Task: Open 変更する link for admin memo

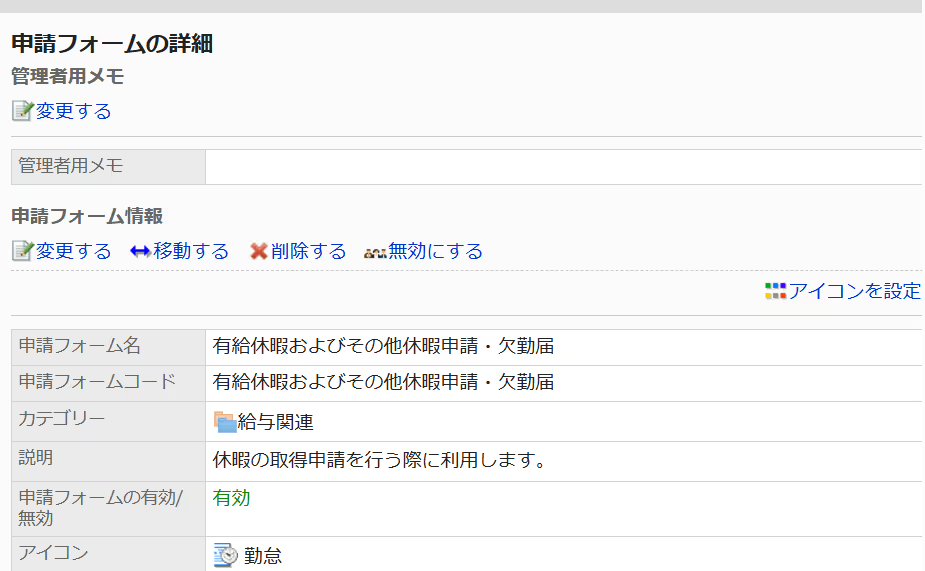Action: (73, 111)
